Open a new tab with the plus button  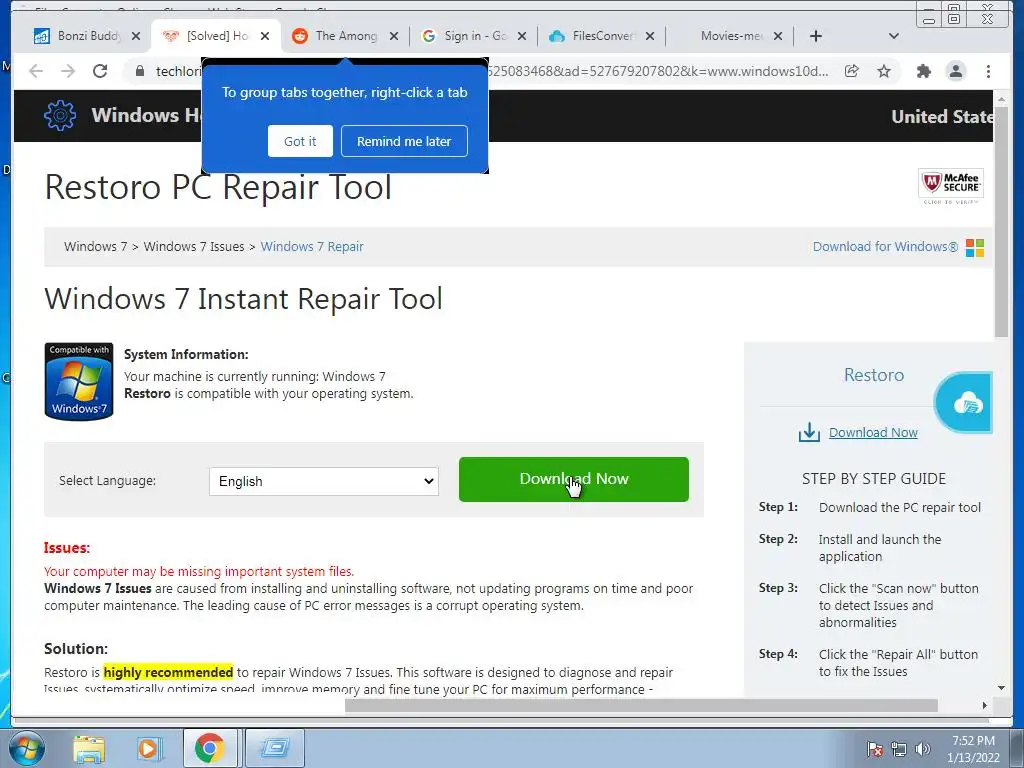point(816,36)
